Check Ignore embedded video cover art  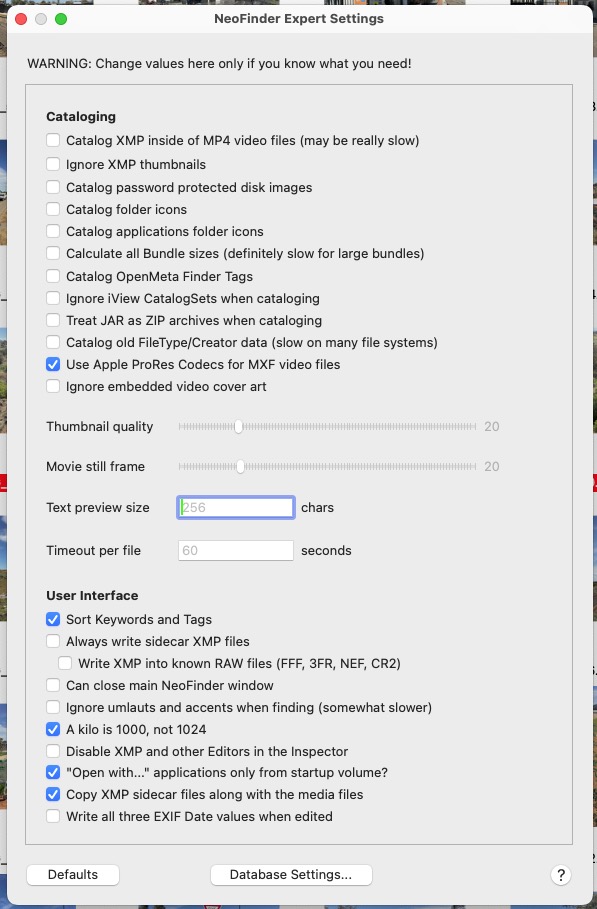(x=52, y=386)
